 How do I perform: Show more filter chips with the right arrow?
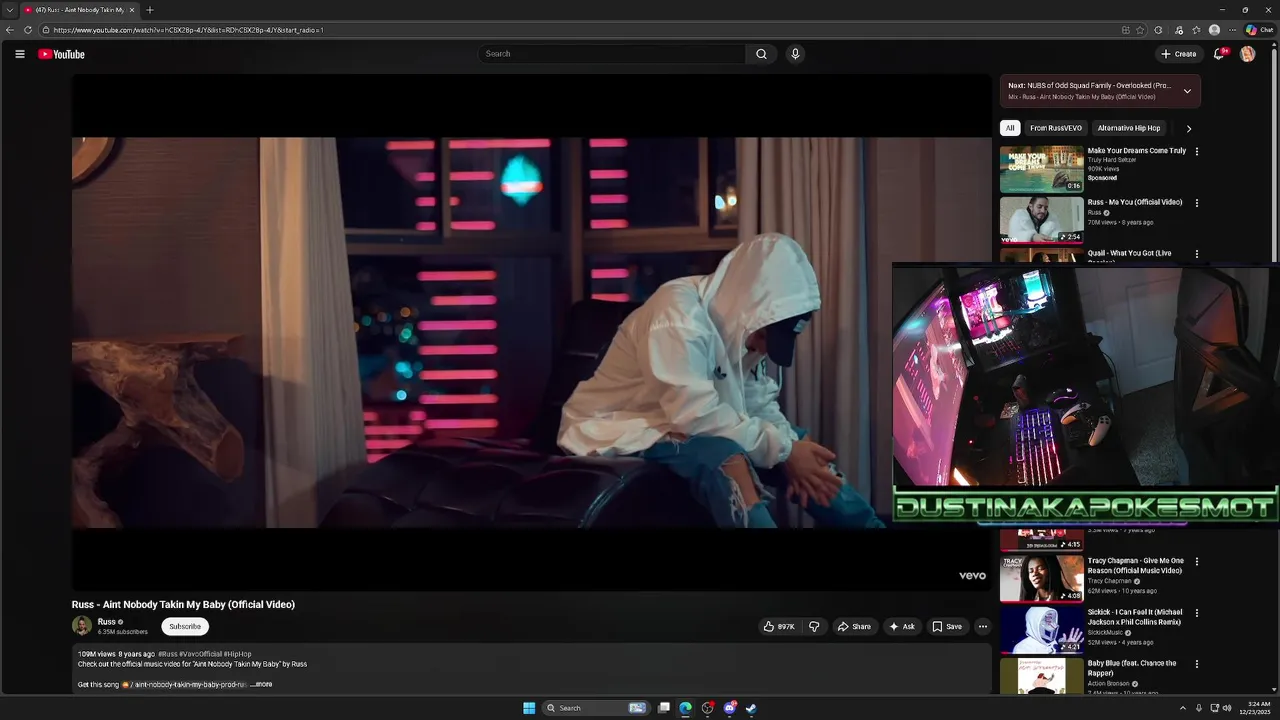coord(1189,128)
